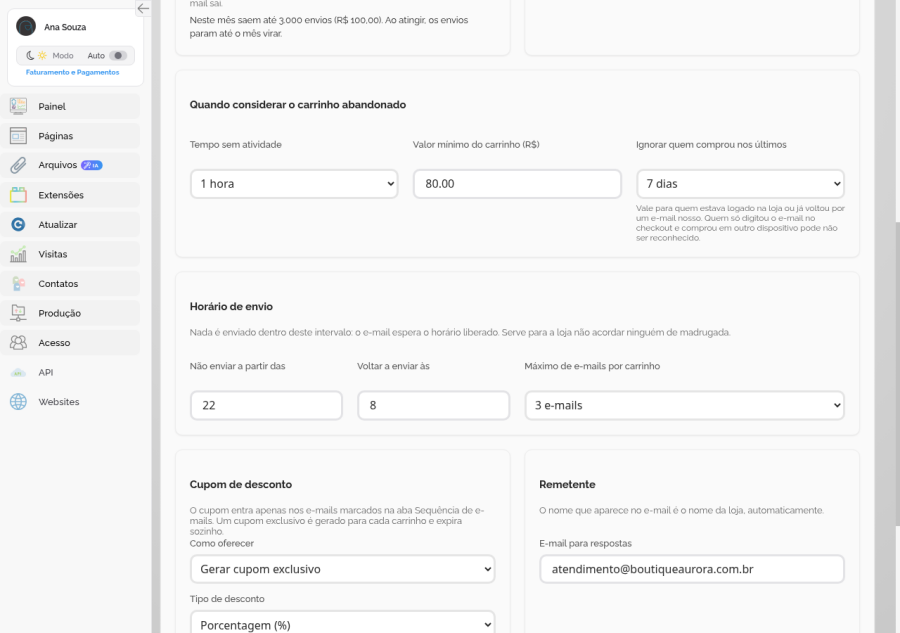The width and height of the screenshot is (900, 633).
Task: Click the moon and sun Modo icon
Action: tap(36, 56)
